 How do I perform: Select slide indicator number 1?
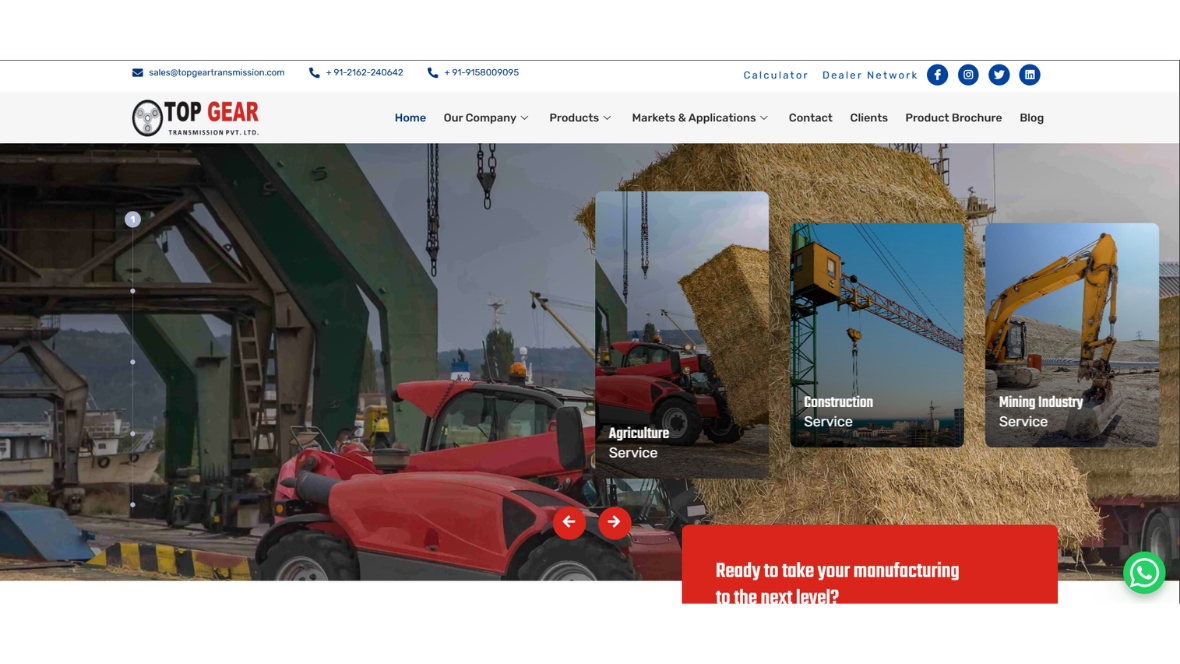point(132,219)
